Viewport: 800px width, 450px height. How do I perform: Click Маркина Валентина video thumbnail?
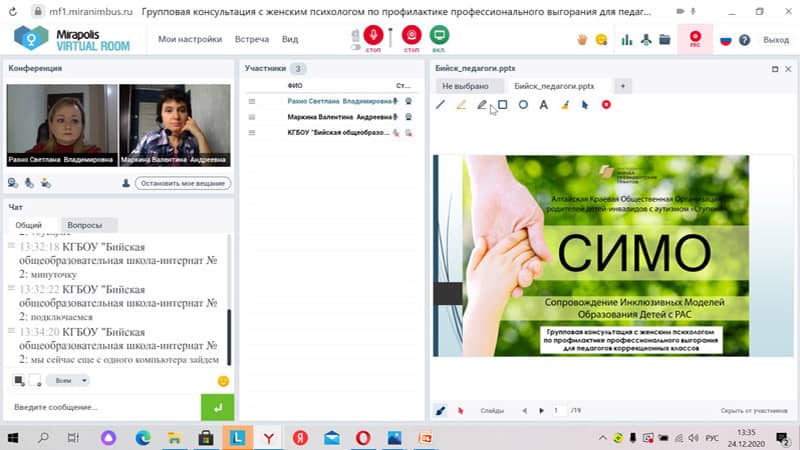[174, 125]
